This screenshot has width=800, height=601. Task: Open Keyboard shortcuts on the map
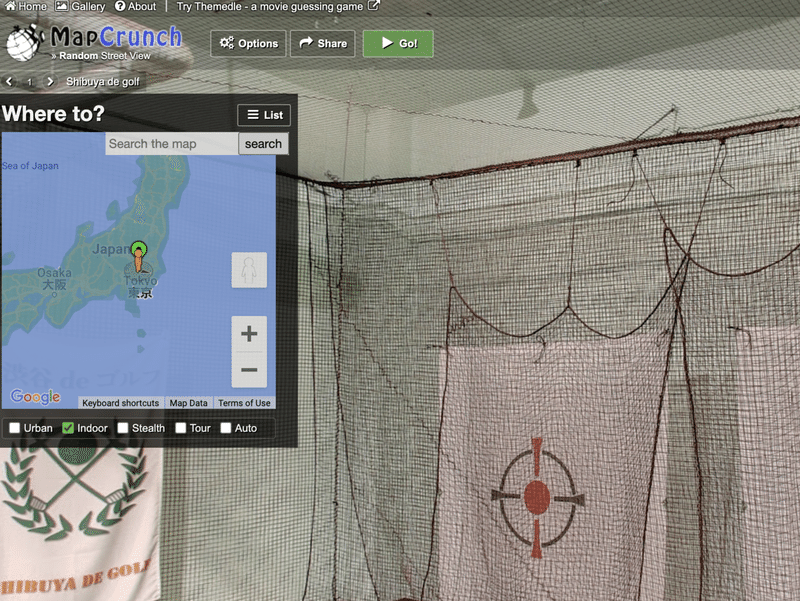click(x=121, y=403)
